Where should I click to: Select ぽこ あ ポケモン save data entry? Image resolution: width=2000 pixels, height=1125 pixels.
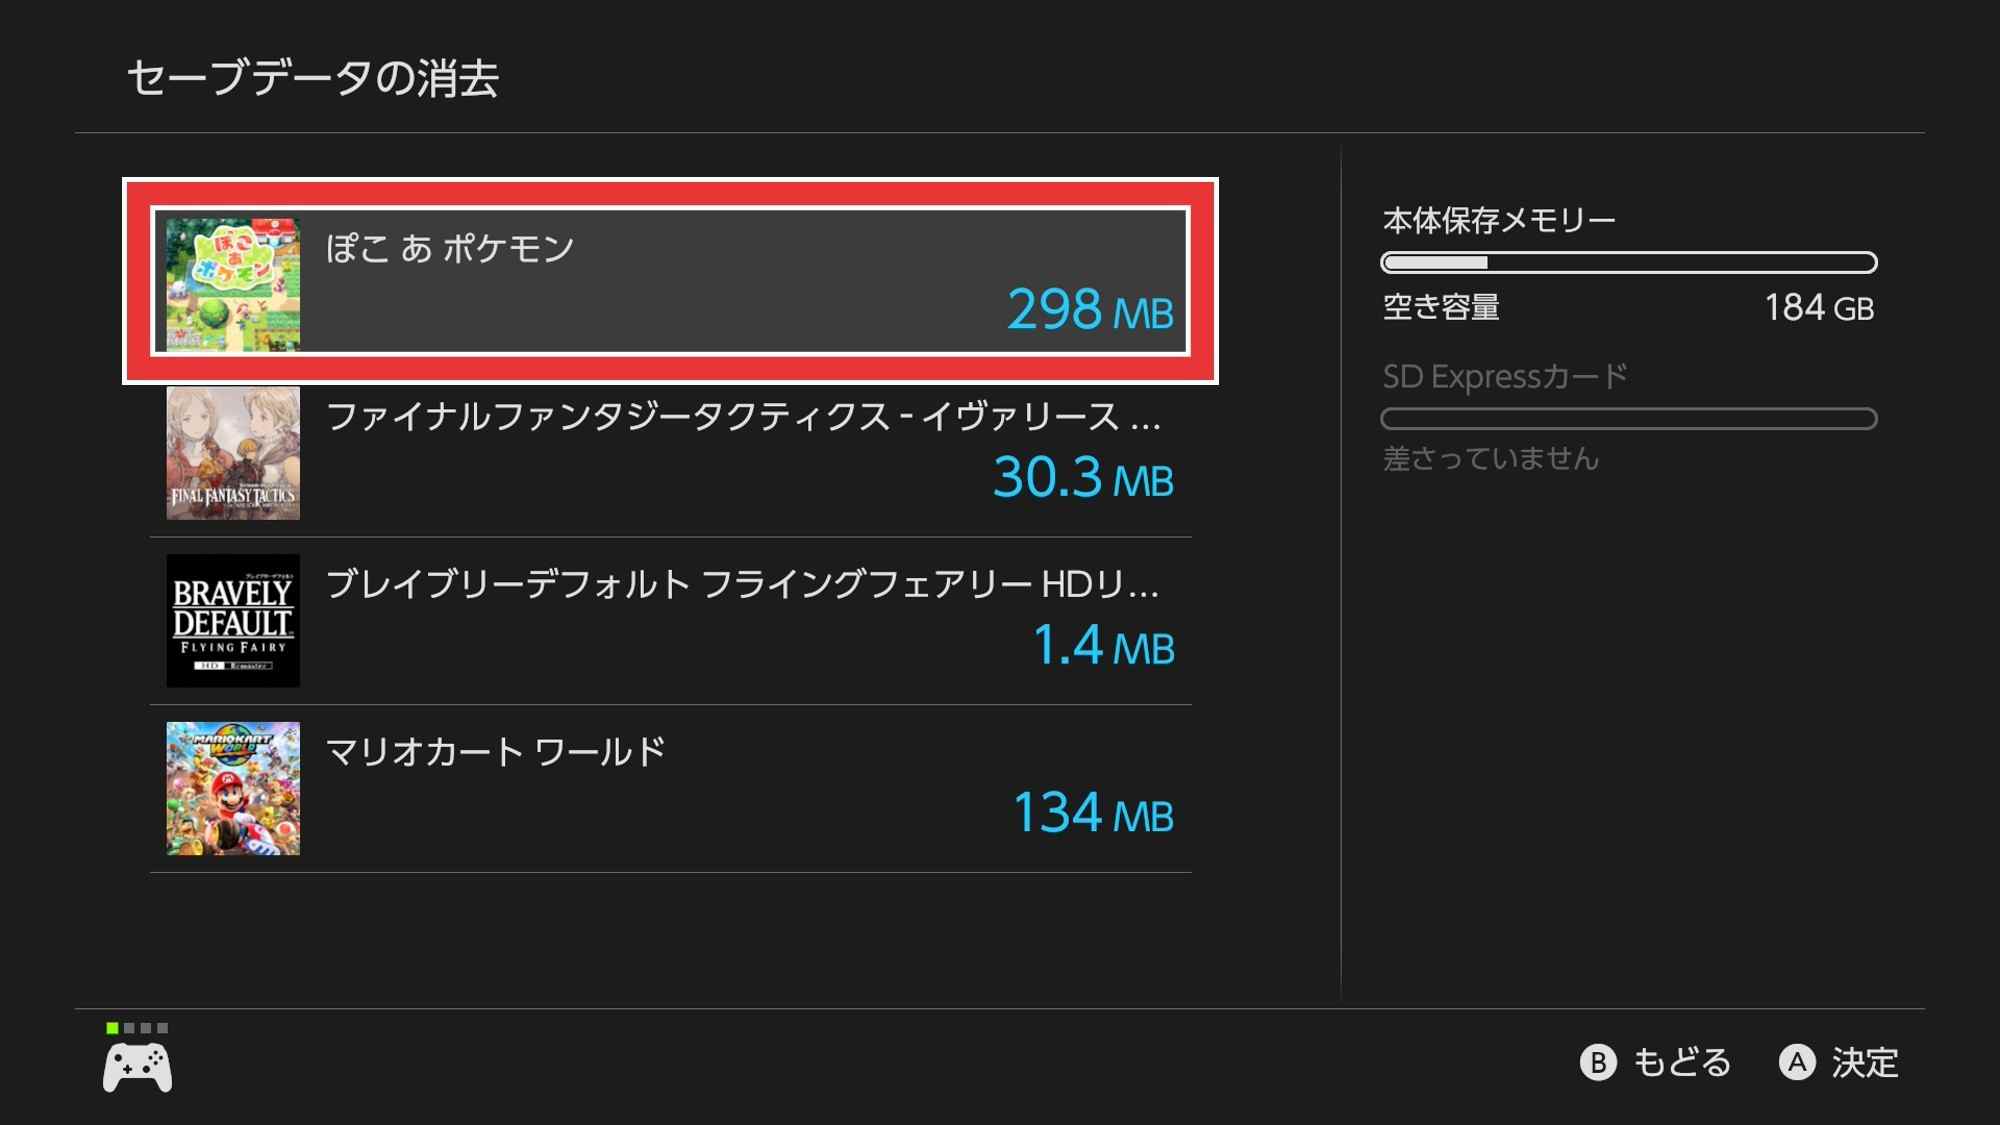click(670, 281)
